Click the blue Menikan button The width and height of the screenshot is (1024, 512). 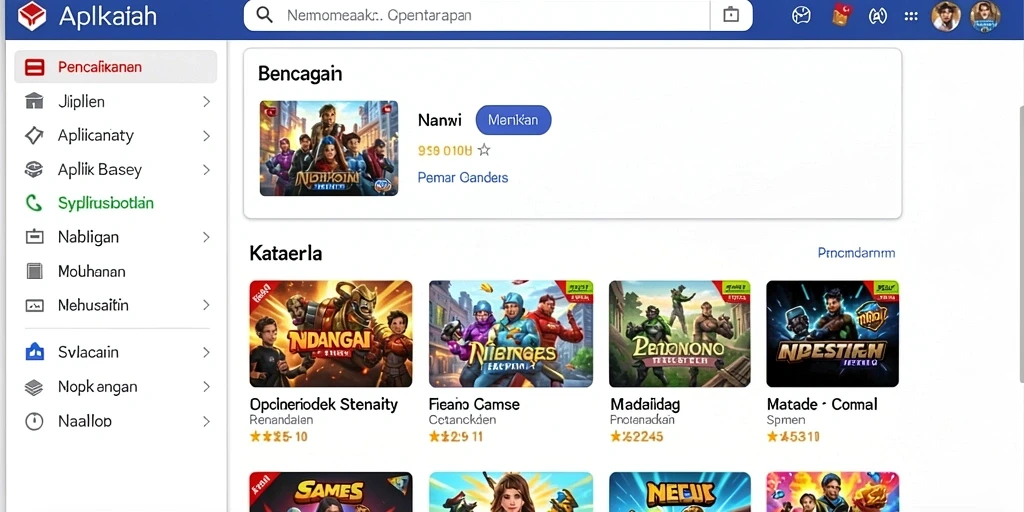(x=513, y=120)
